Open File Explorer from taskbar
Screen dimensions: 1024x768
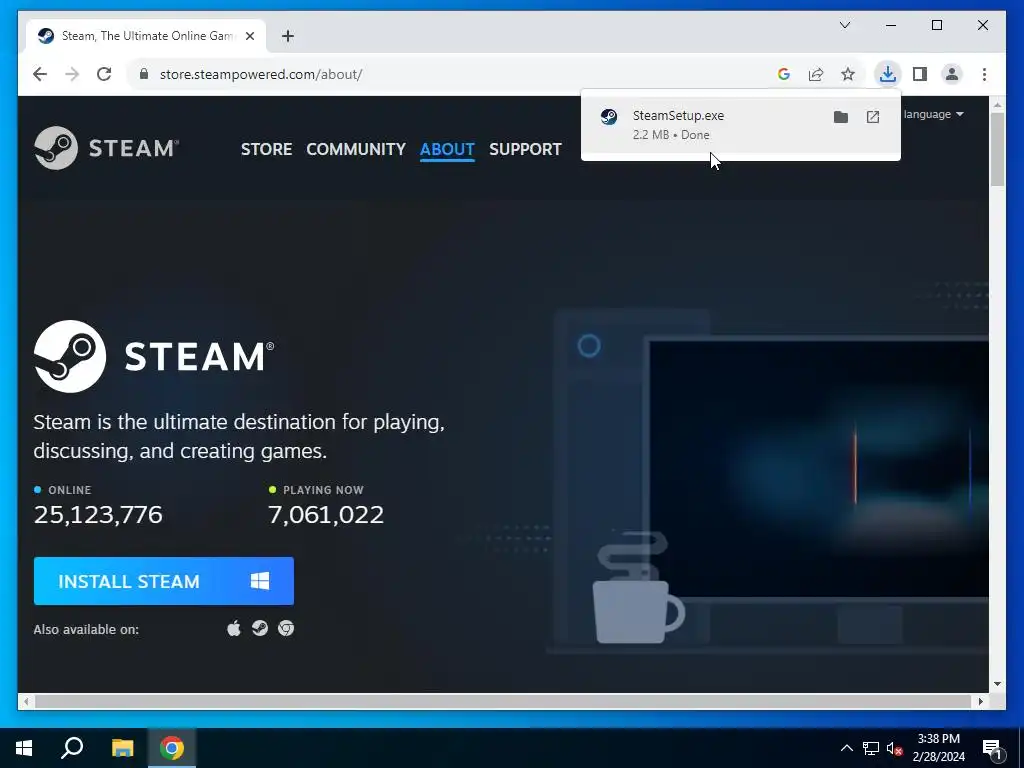[x=122, y=748]
